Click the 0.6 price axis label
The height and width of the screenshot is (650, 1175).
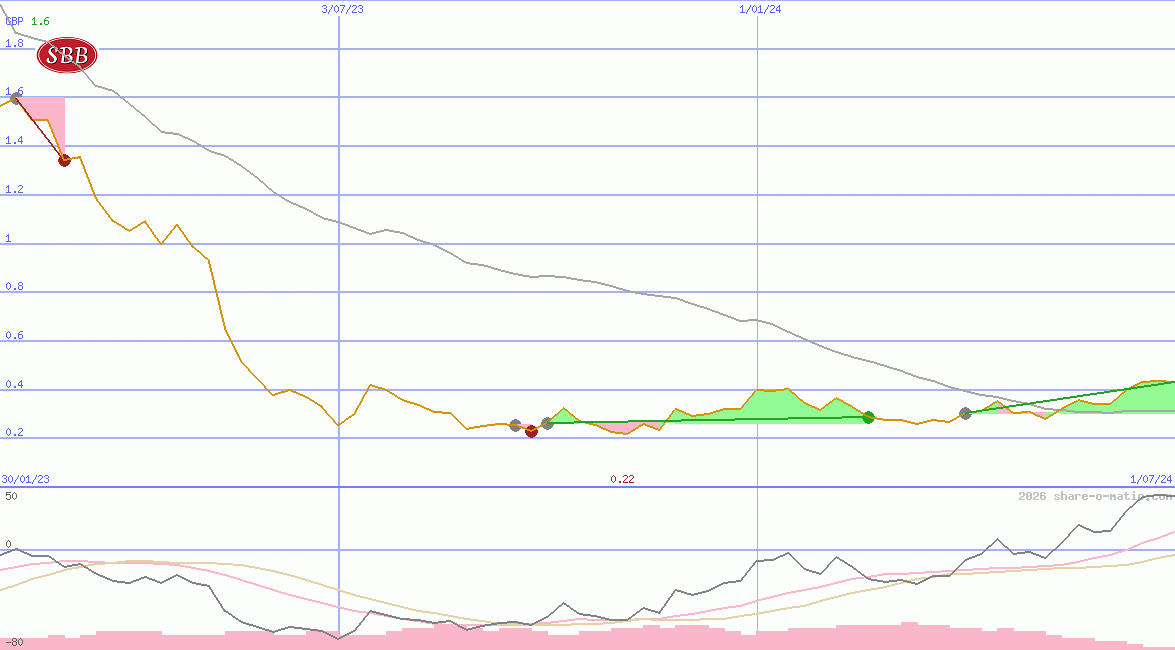pyautogui.click(x=14, y=336)
